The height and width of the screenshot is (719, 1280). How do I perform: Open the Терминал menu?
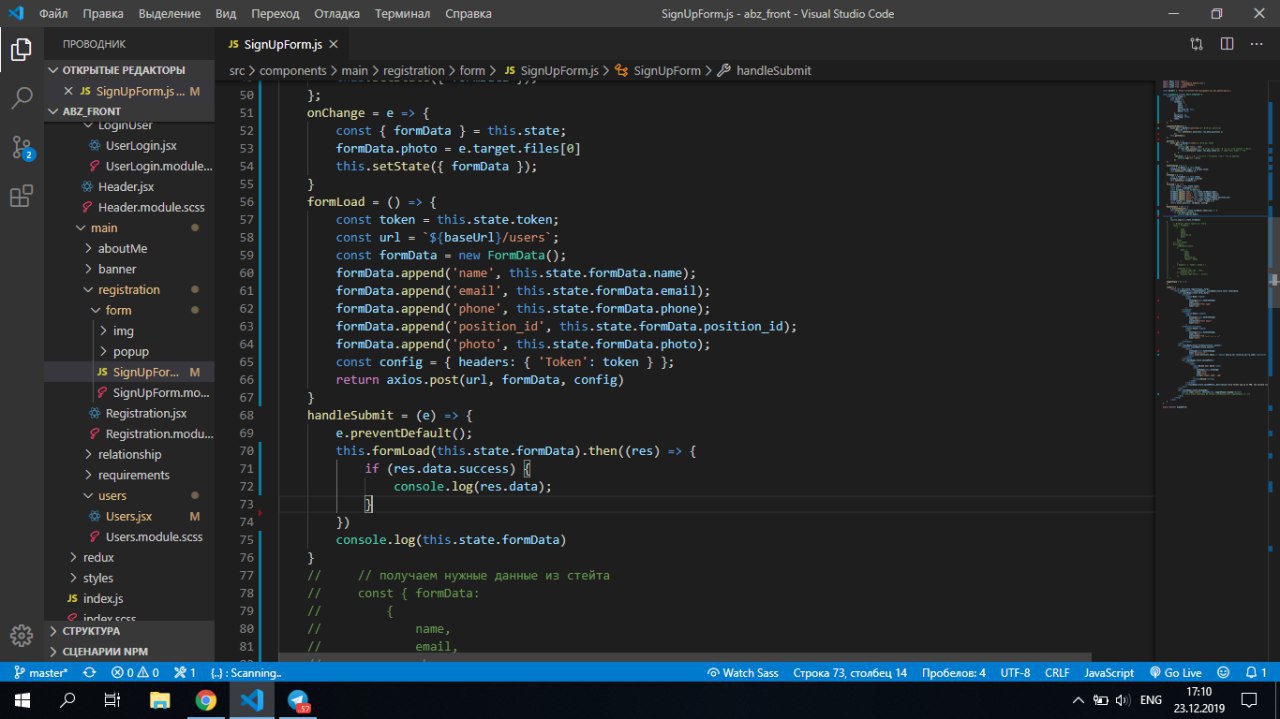pos(402,14)
